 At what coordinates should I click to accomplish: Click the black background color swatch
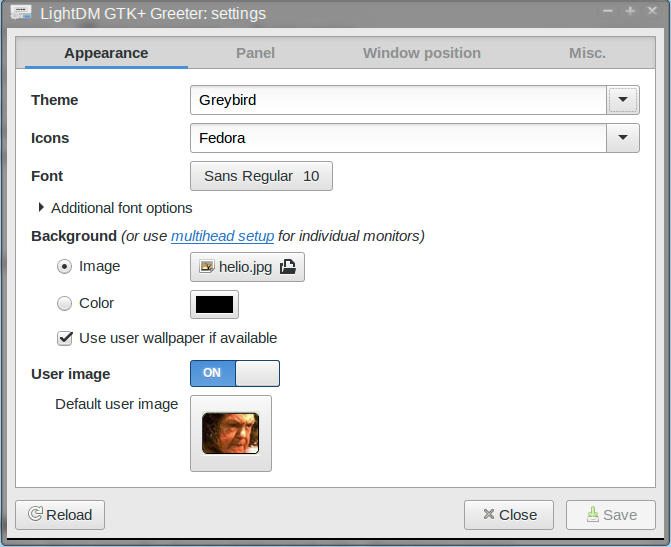click(x=214, y=304)
